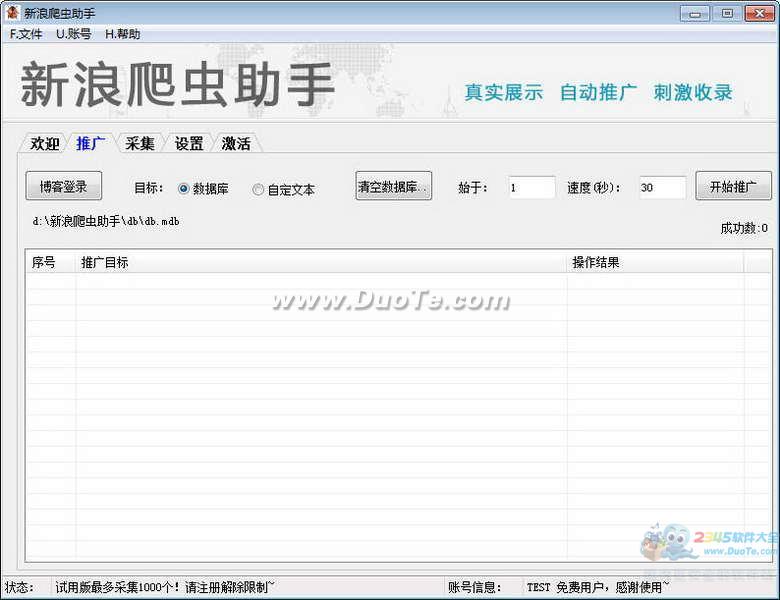Click the 状态: label in the status bar
This screenshot has width=780, height=600.
tap(19, 588)
